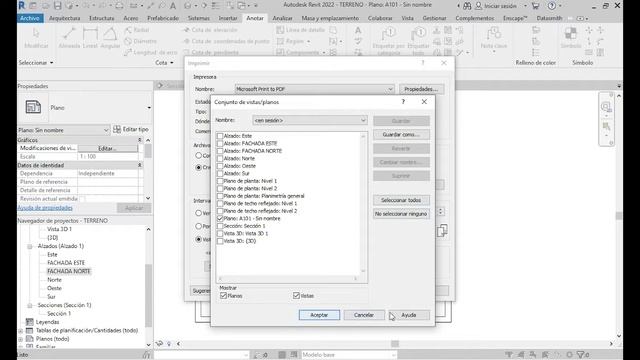
Task: Expand the Planos (todo) tree node
Action: [21, 339]
